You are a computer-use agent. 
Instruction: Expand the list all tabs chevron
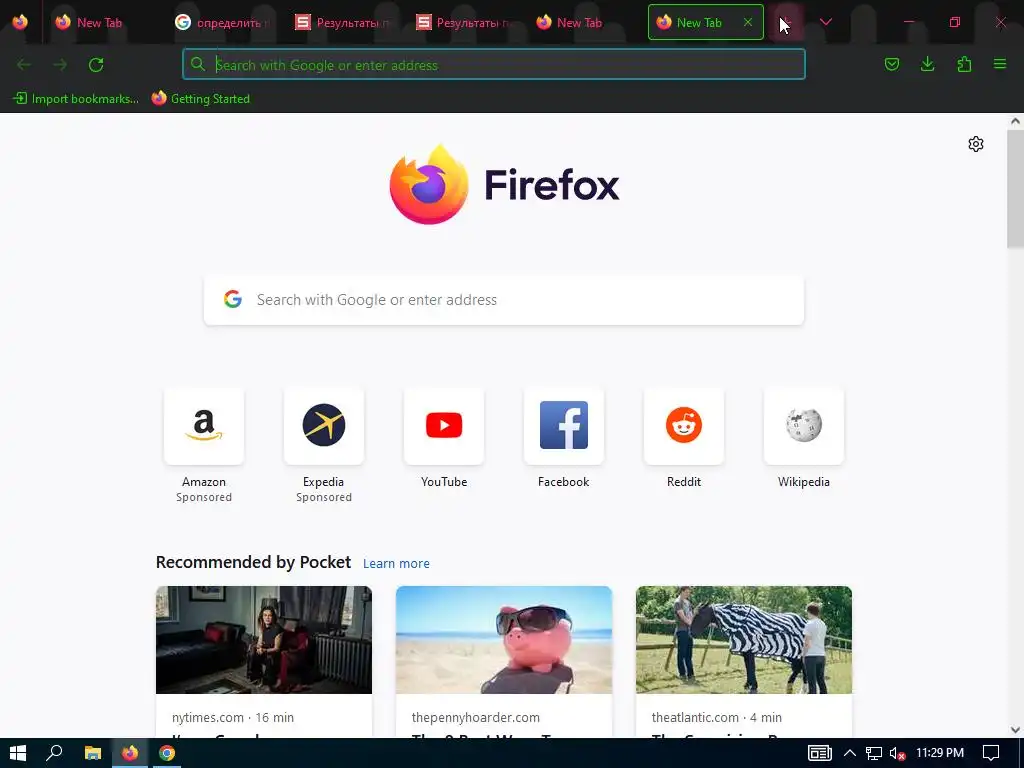tap(825, 22)
